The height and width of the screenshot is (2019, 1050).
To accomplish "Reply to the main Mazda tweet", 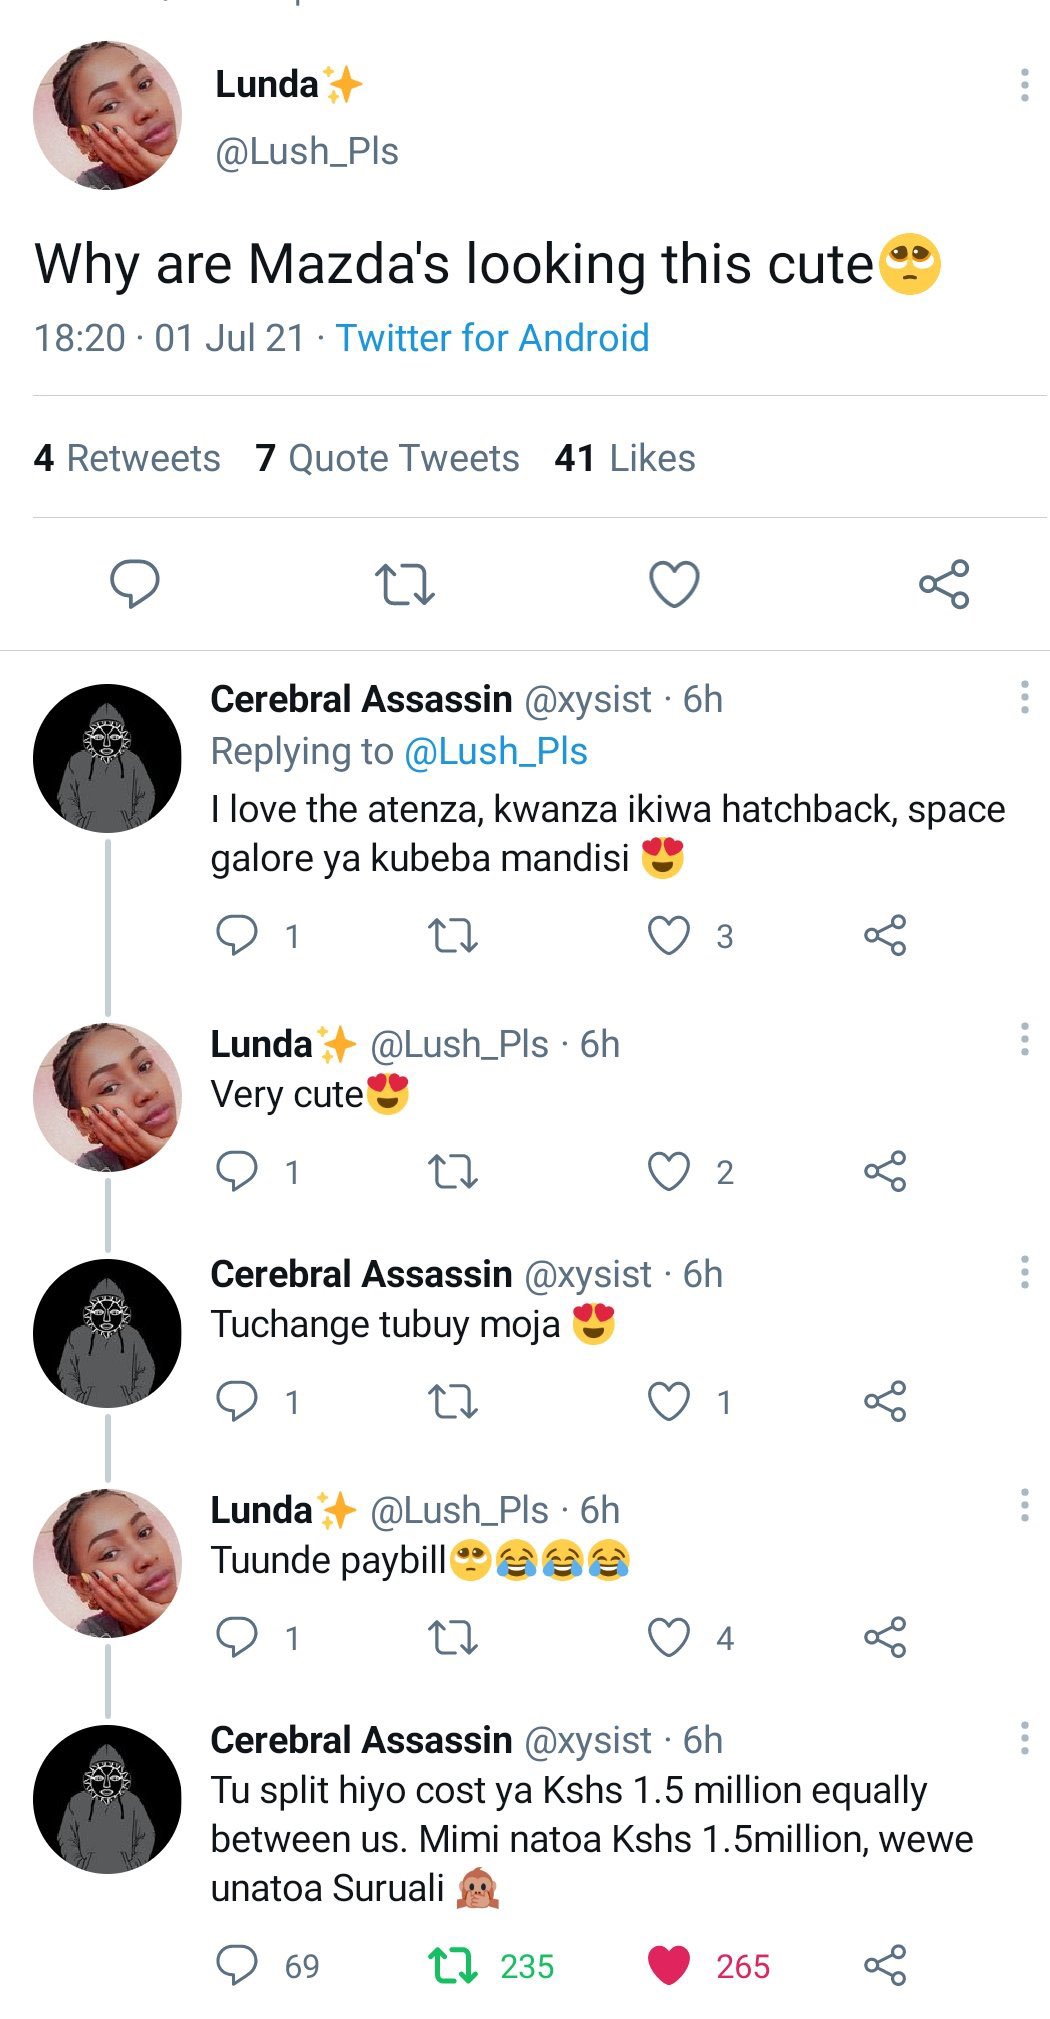I will [134, 584].
